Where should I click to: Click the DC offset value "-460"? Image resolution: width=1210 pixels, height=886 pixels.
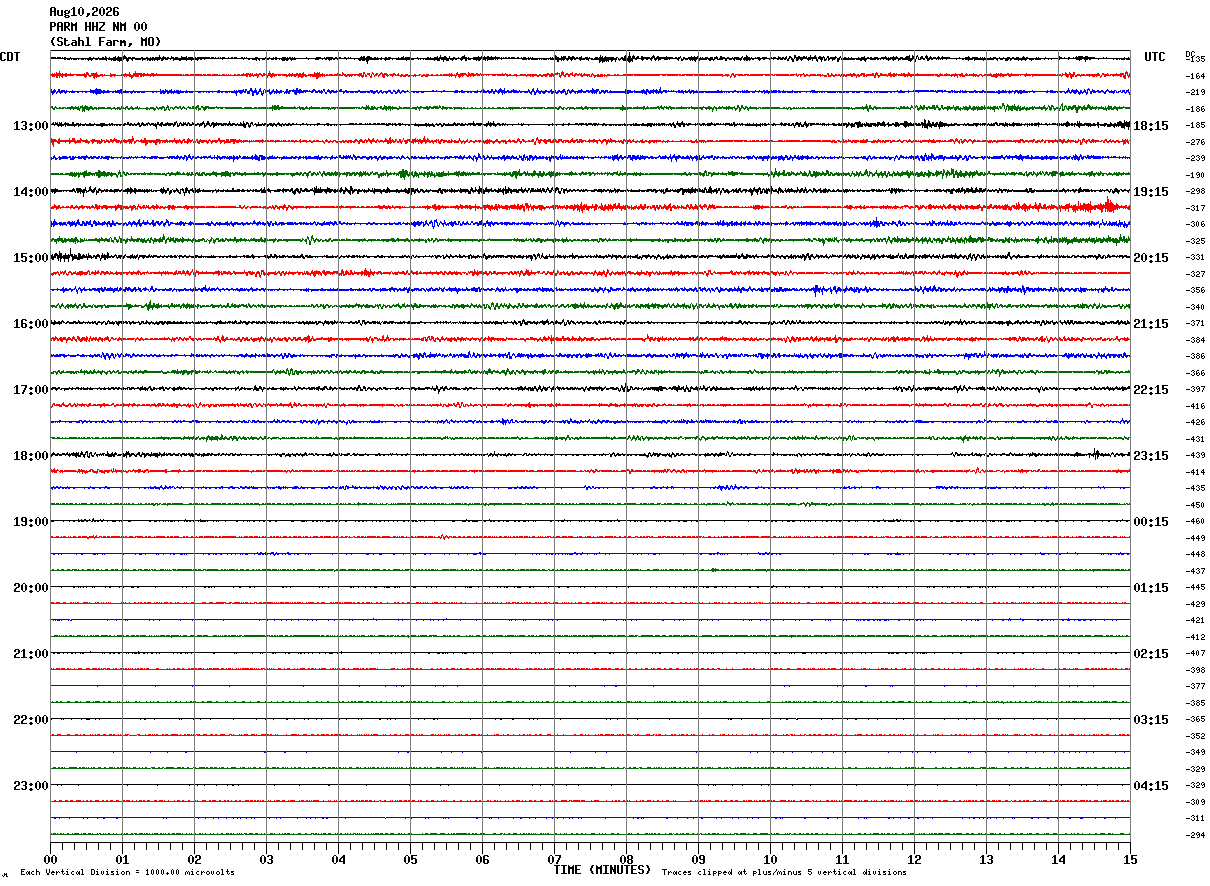(1195, 522)
